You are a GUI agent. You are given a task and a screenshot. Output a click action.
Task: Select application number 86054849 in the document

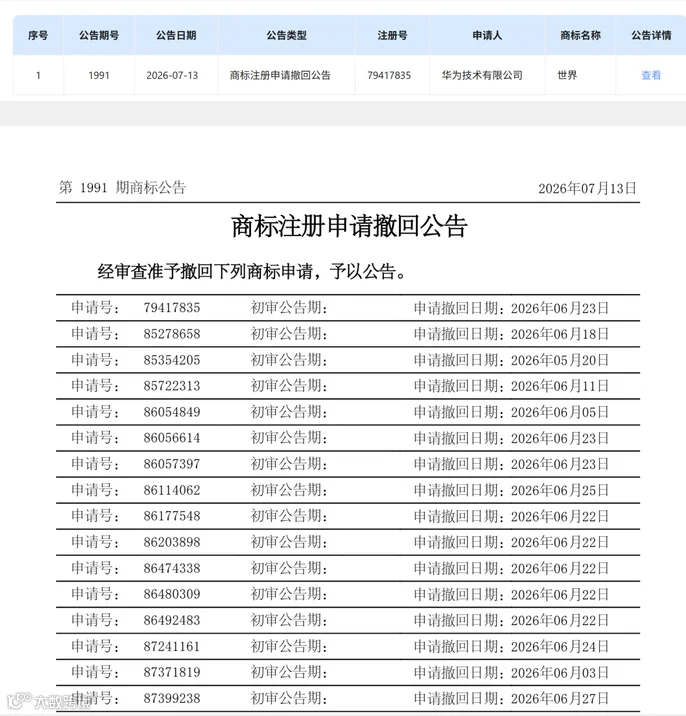(172, 412)
